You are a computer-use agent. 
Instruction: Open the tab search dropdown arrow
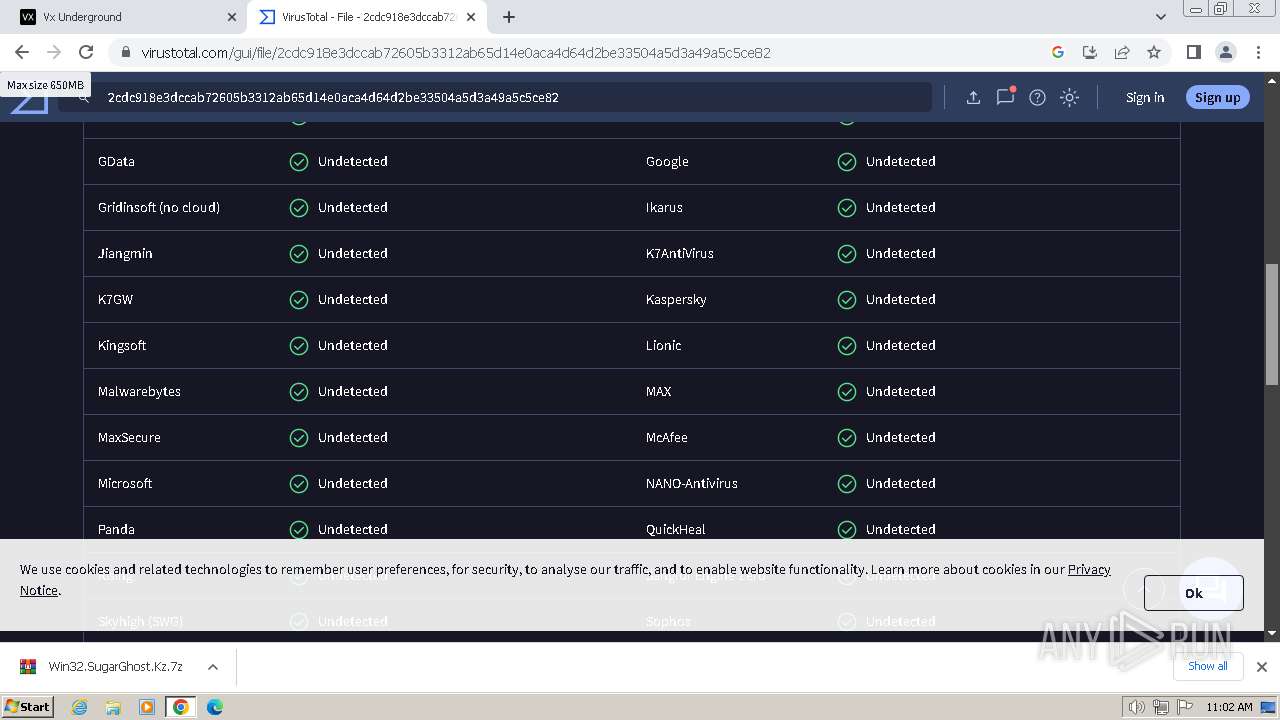click(1161, 17)
